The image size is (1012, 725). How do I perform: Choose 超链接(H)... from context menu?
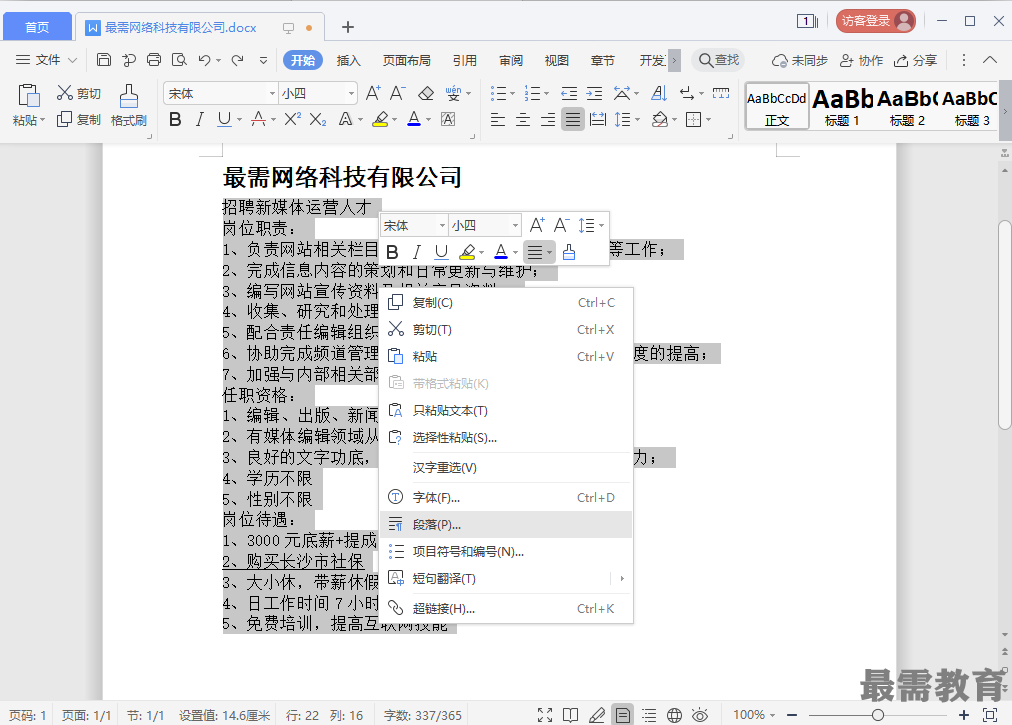click(506, 609)
